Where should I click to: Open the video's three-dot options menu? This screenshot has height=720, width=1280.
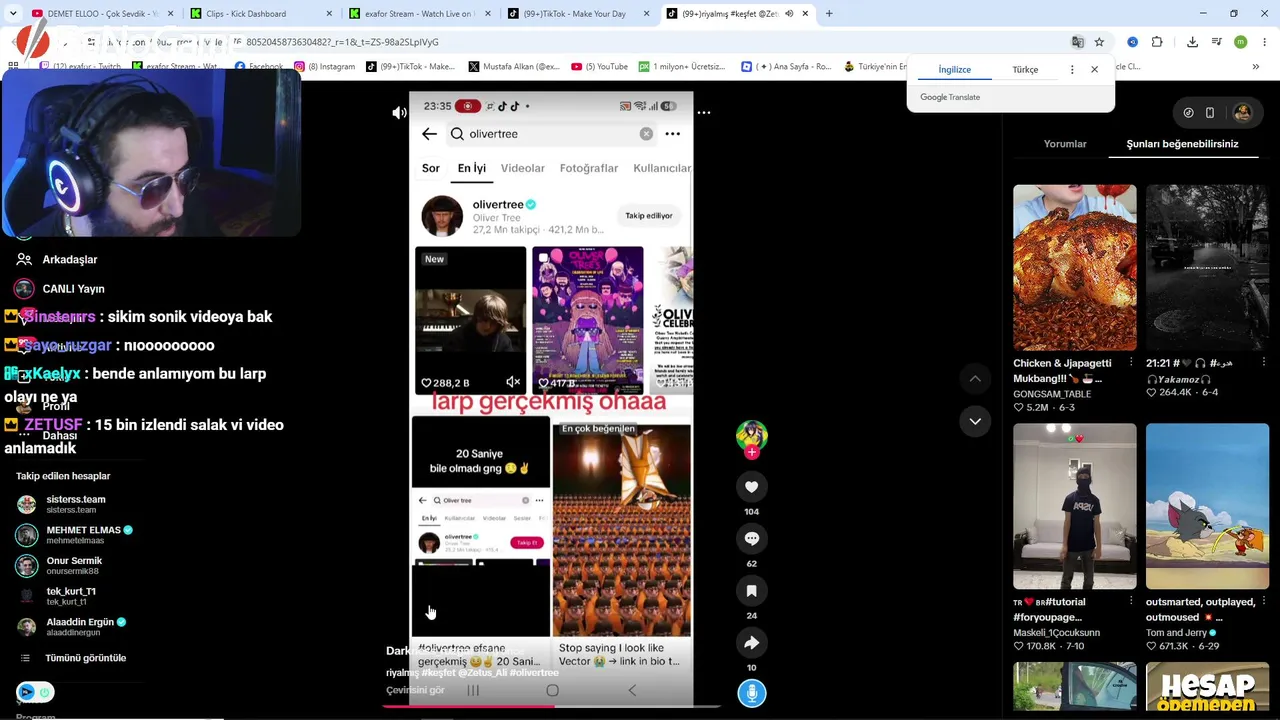(x=704, y=113)
